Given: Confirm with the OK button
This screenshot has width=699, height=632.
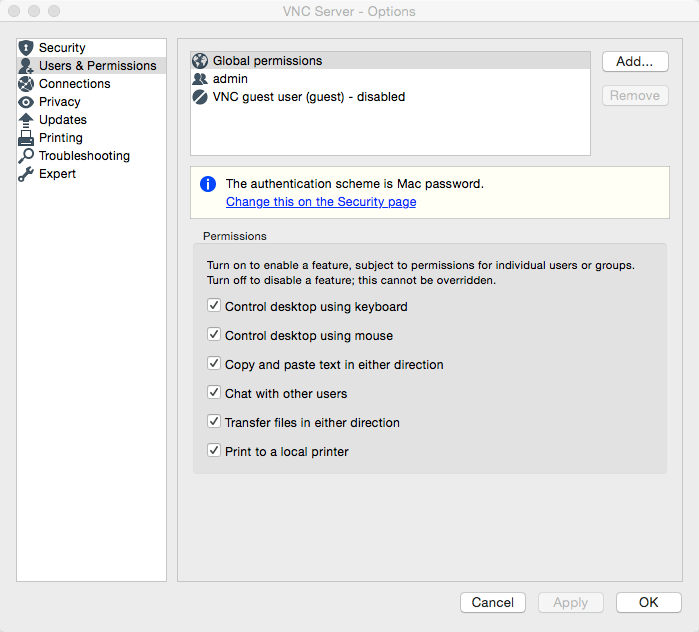Looking at the screenshot, I should tap(649, 603).
